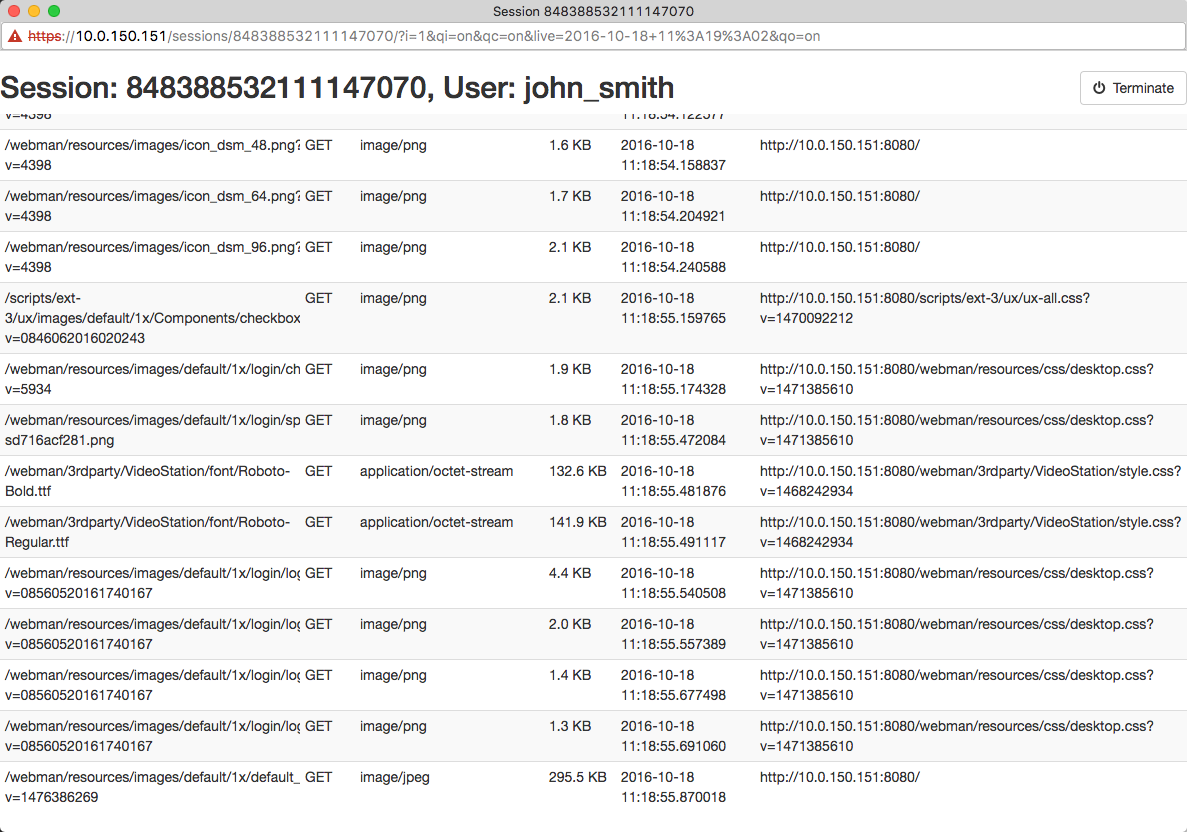
Task: Terminate the john_smith session
Action: point(1133,88)
